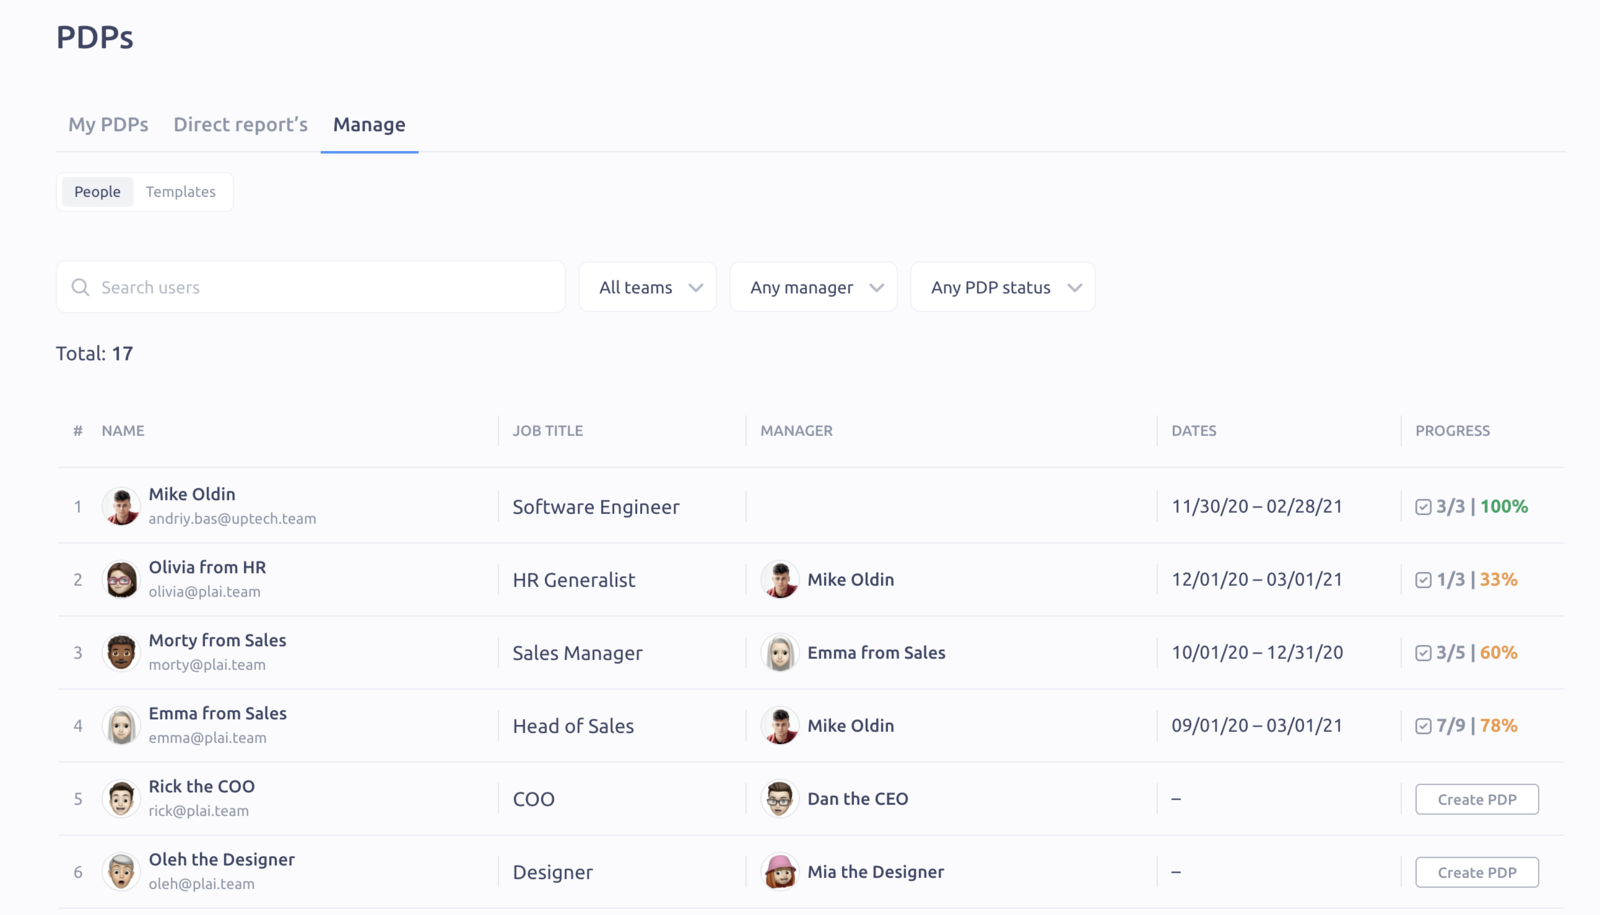Open the Any manager filter dropdown
Screen dimensions: 1600x915
point(812,287)
